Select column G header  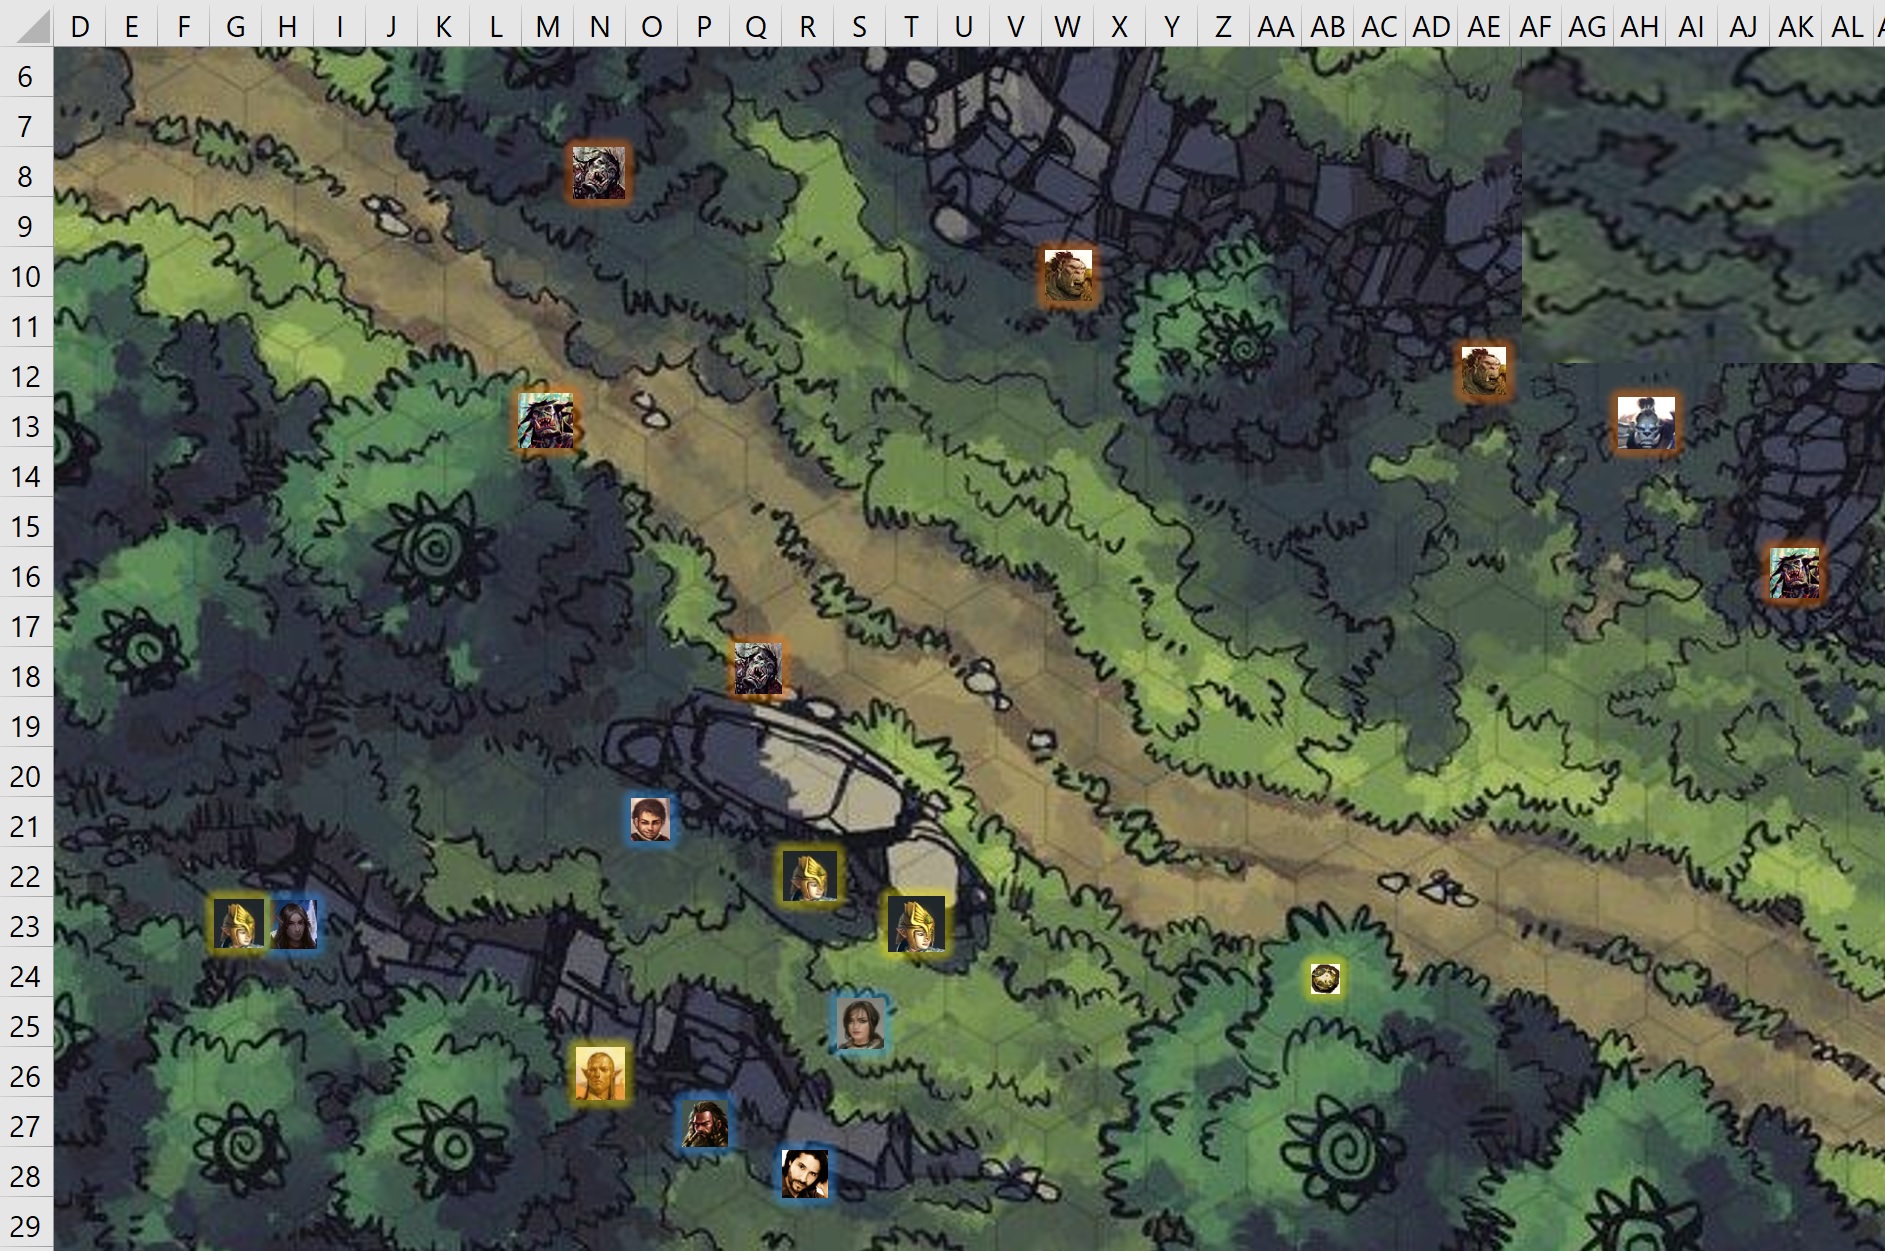point(236,27)
